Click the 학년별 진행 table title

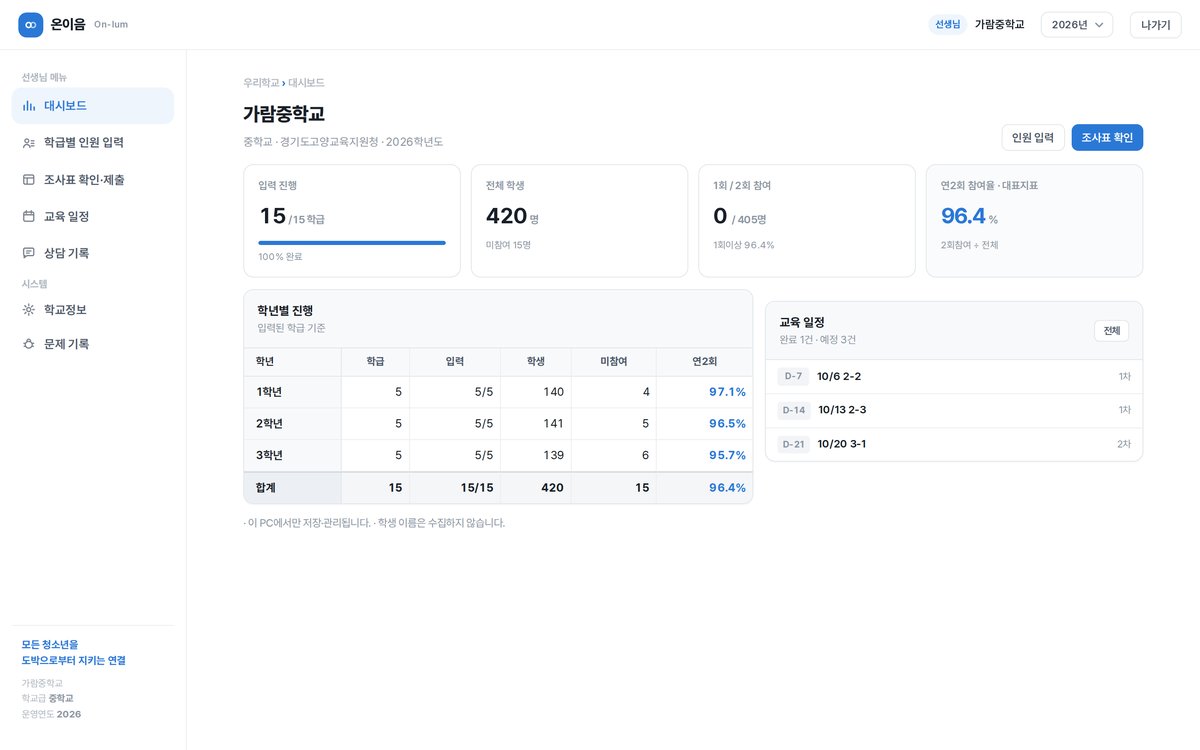click(285, 311)
